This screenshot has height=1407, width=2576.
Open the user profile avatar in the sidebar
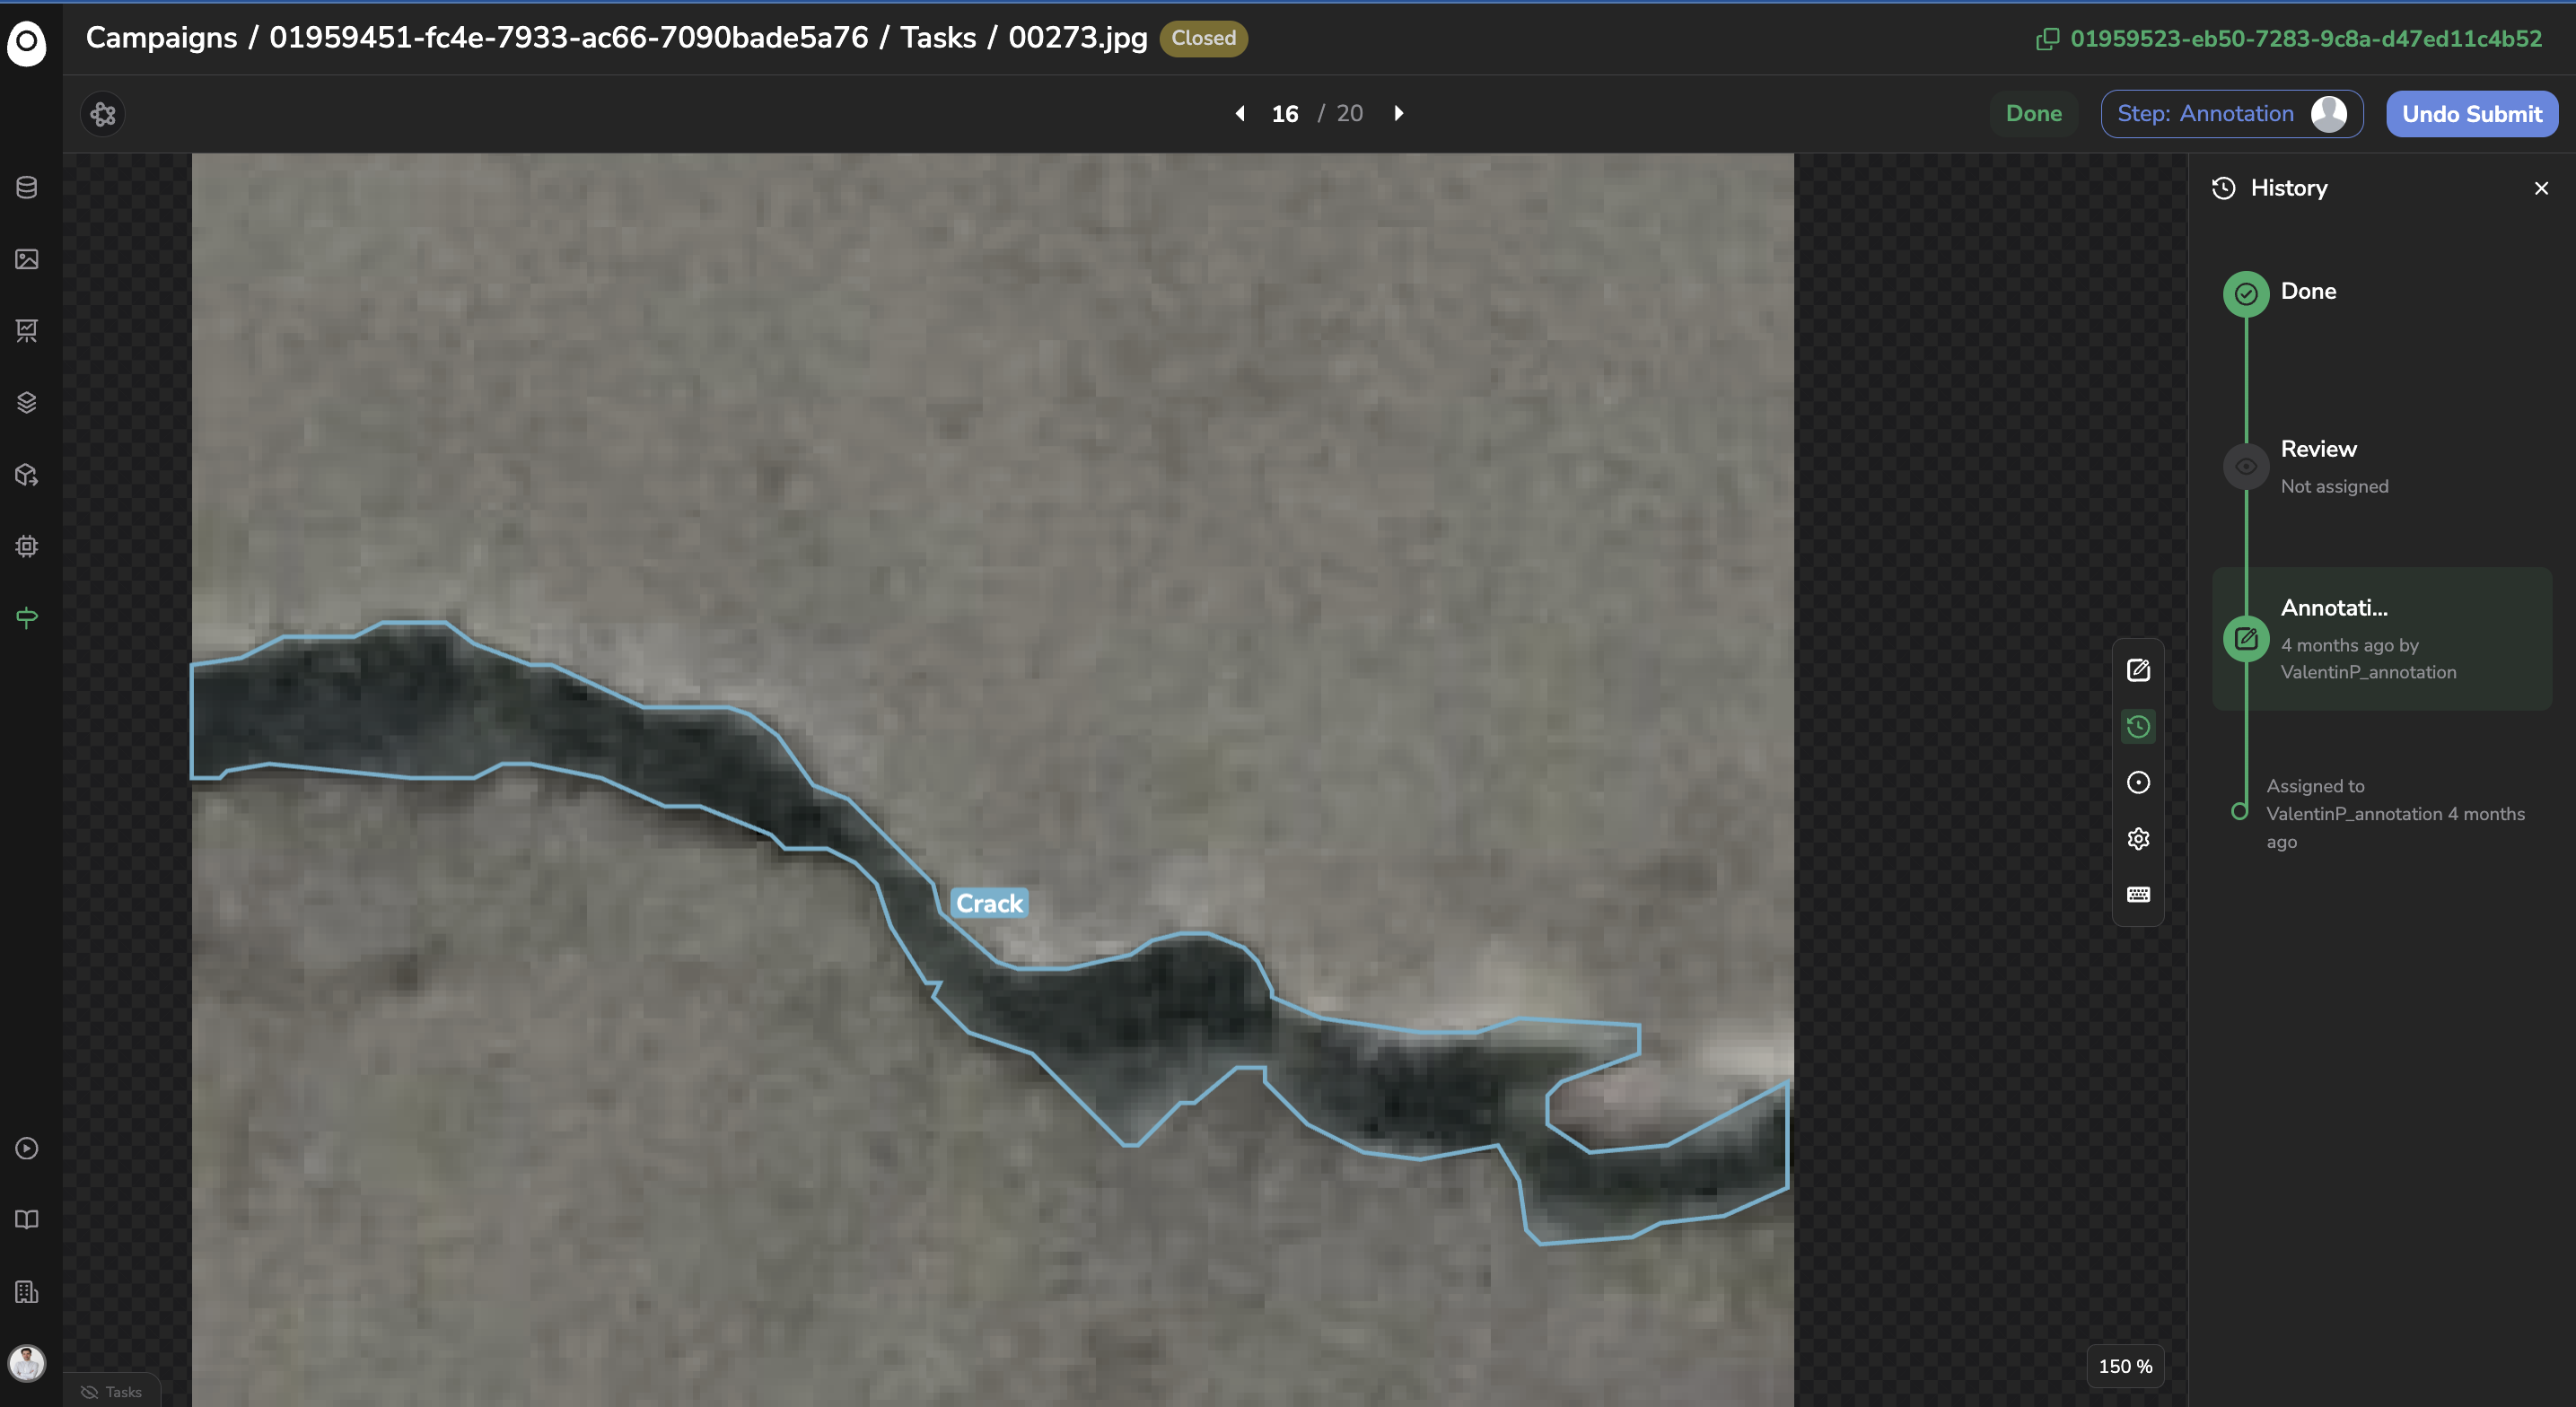(x=27, y=1363)
